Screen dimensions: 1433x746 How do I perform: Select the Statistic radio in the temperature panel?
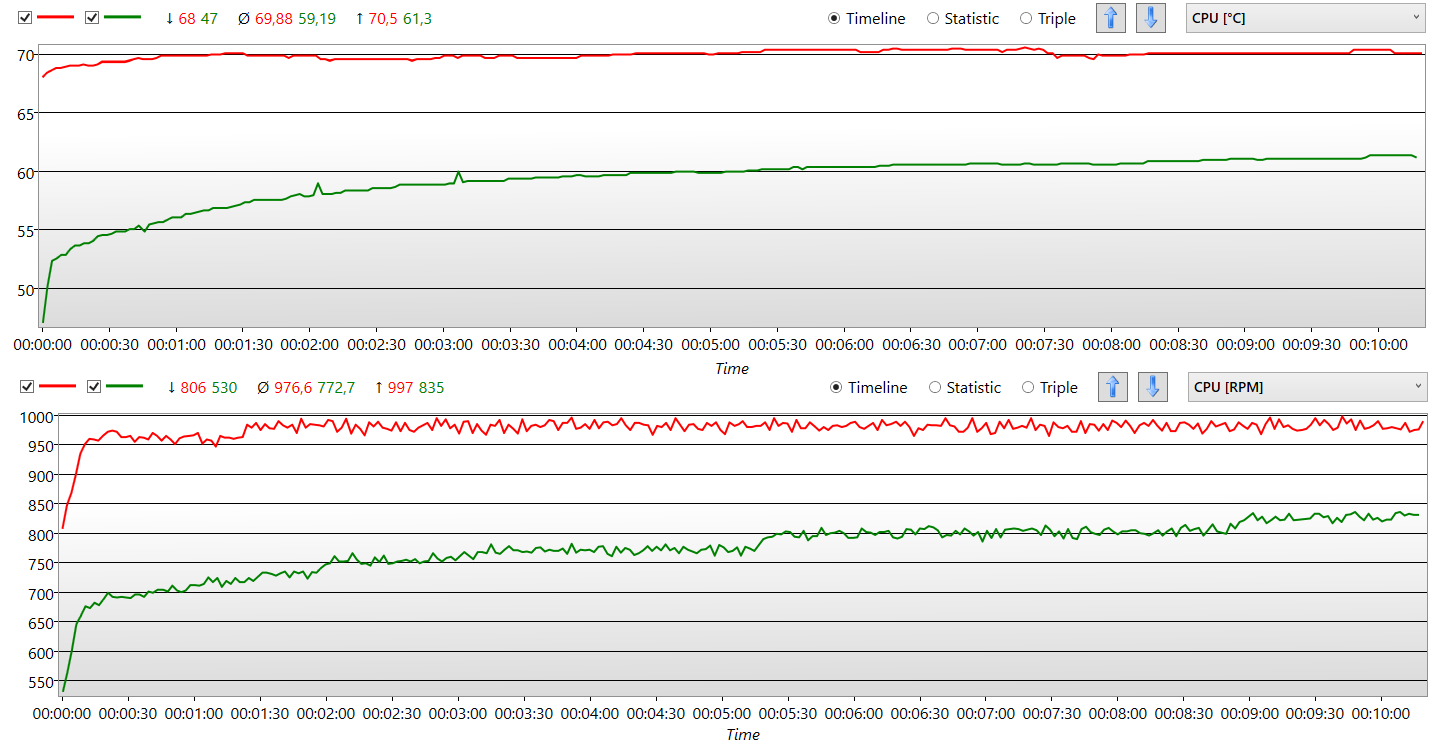click(962, 19)
